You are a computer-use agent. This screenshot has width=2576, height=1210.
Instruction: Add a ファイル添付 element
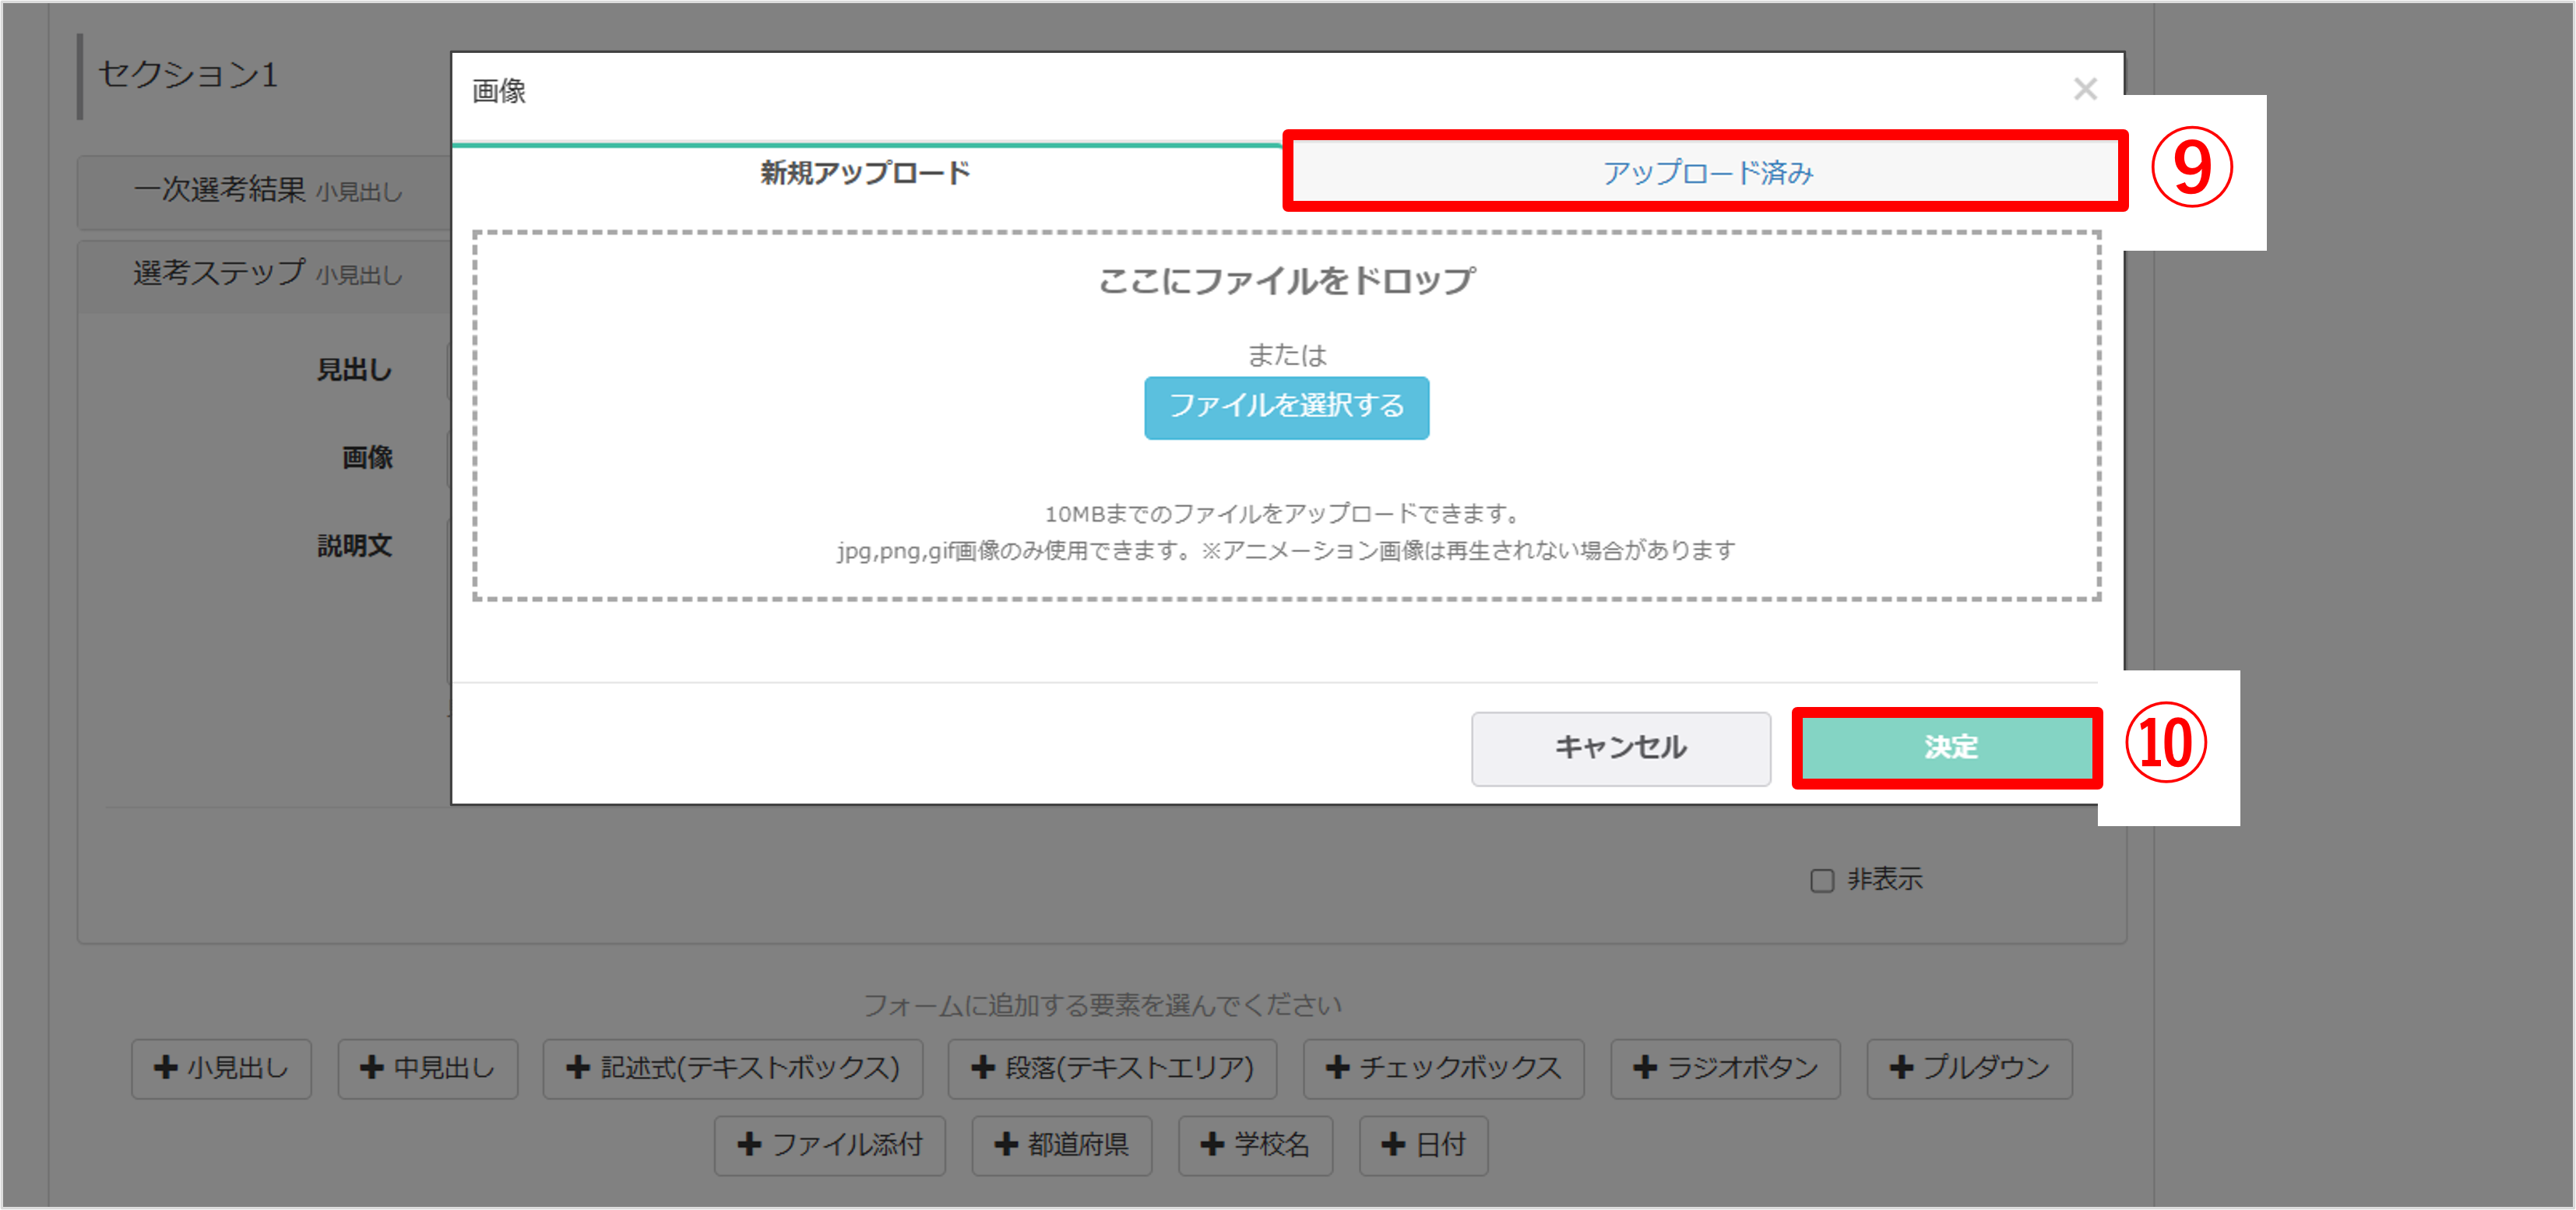coord(829,1145)
